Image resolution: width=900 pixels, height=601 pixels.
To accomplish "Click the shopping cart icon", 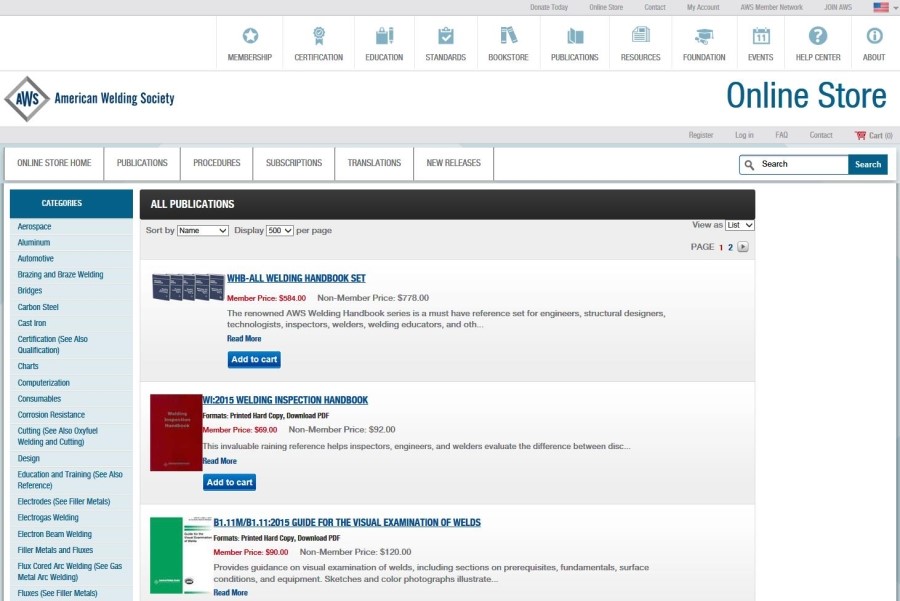I will 860,135.
